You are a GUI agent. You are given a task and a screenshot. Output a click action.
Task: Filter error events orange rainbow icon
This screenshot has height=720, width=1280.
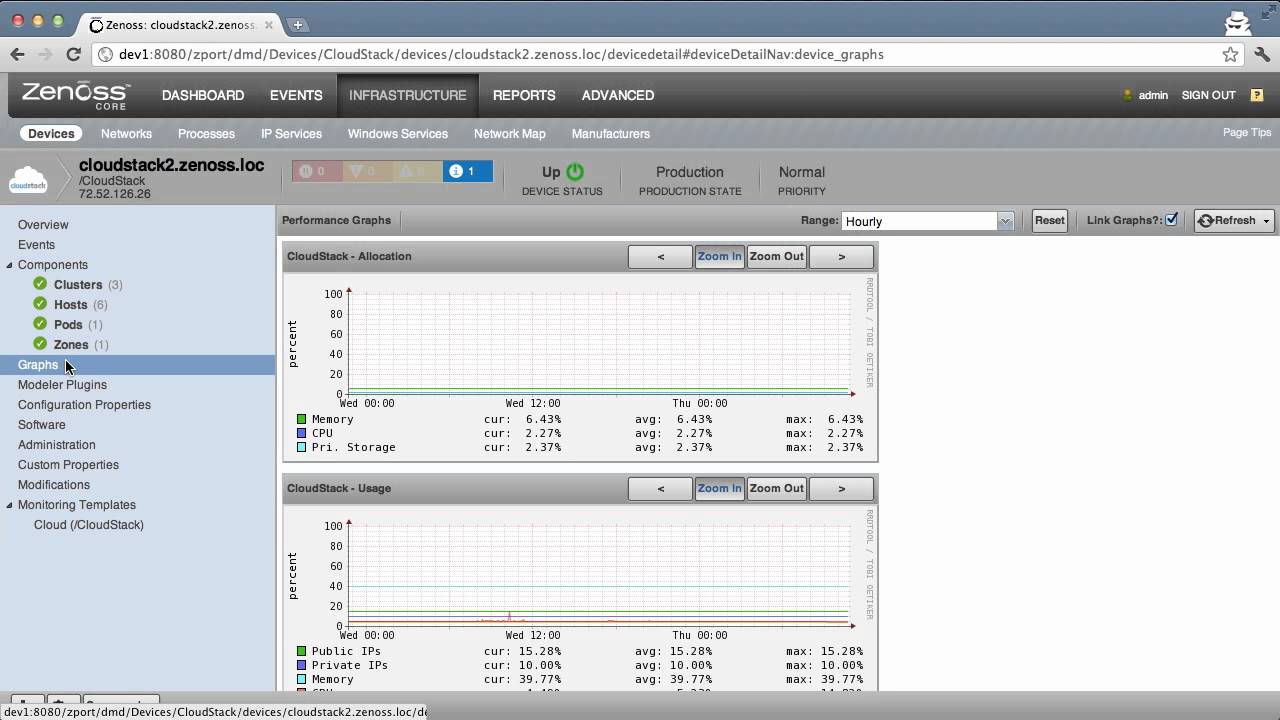tap(367, 171)
